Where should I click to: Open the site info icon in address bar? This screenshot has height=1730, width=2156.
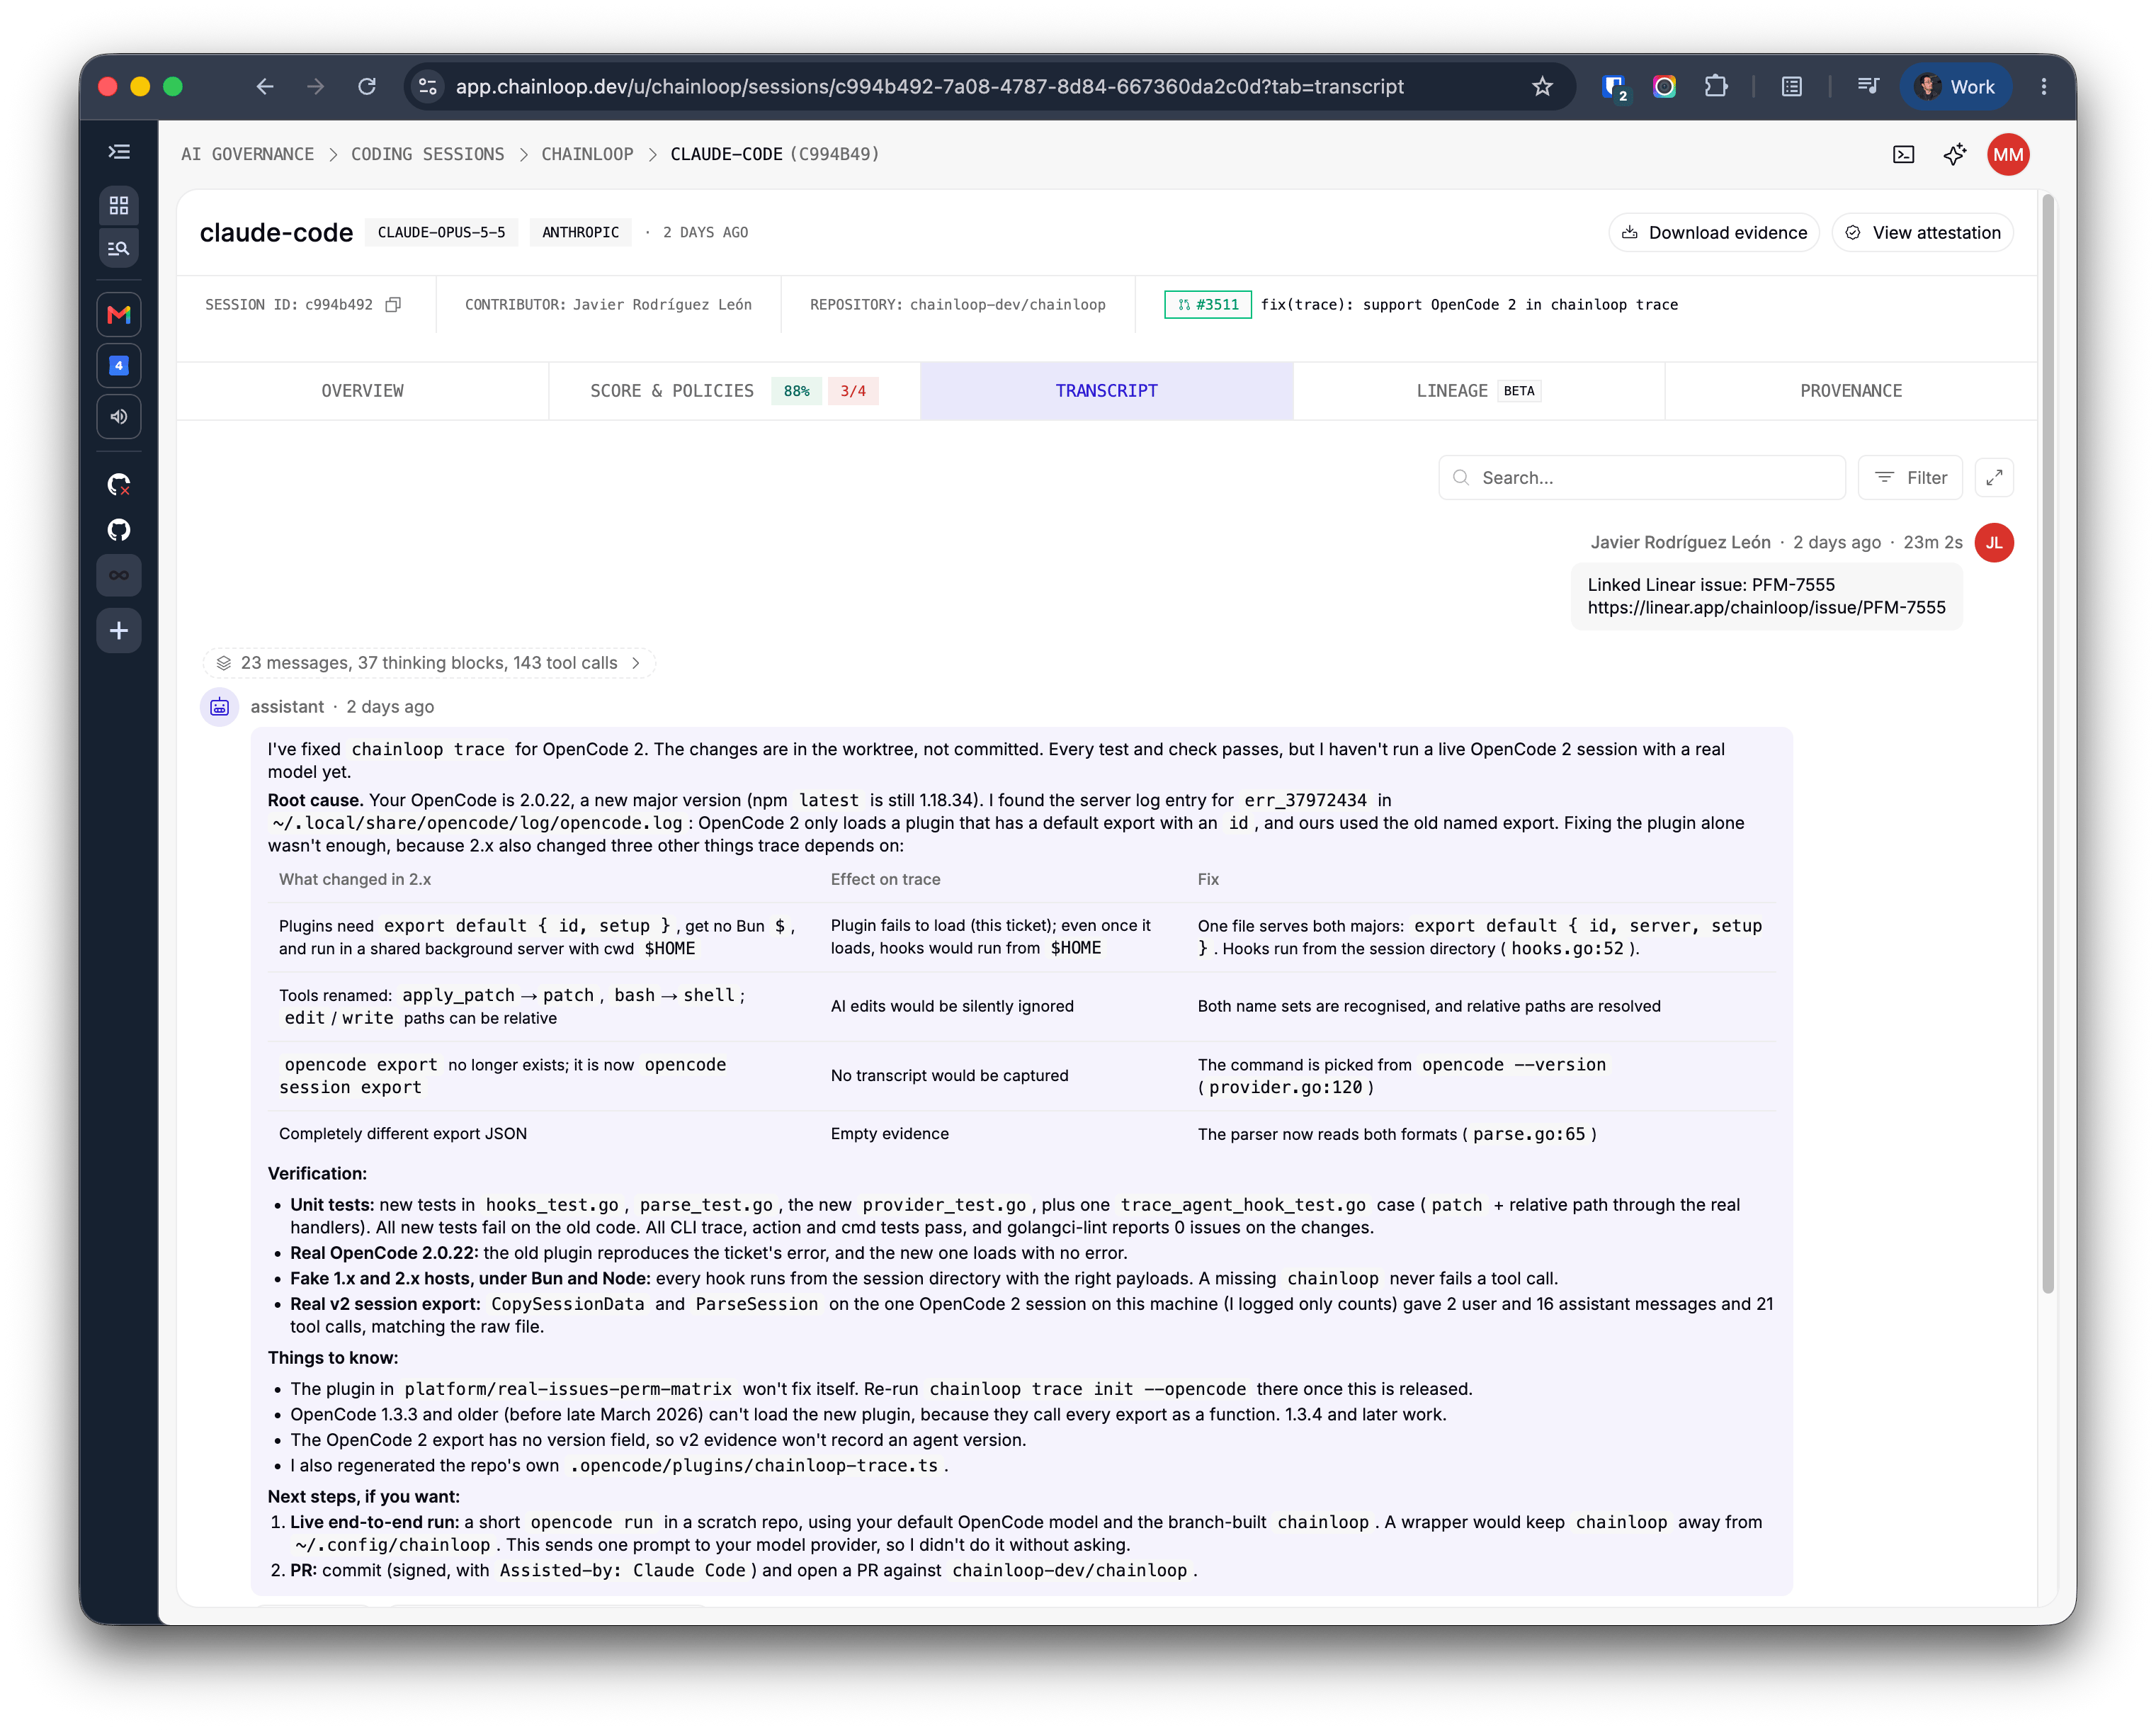[428, 87]
